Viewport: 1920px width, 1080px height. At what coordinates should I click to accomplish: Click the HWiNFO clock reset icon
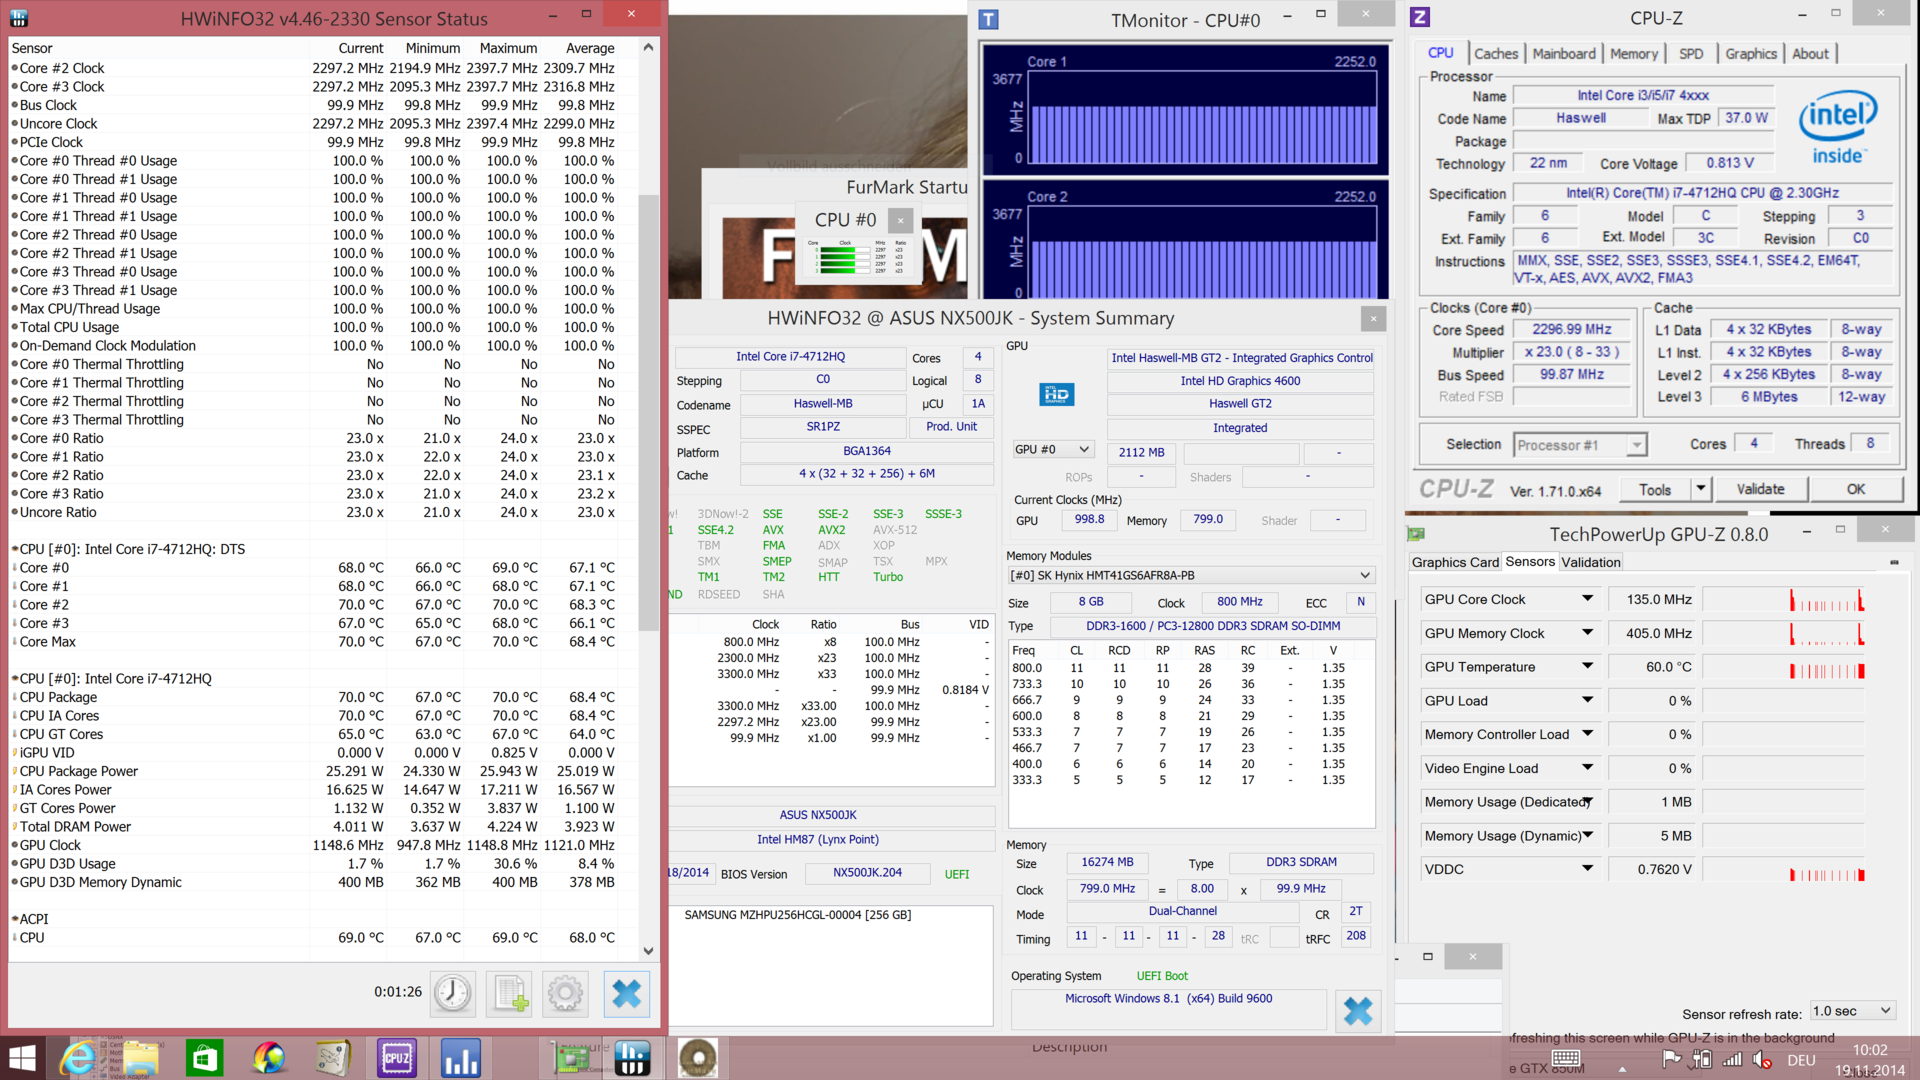(x=453, y=993)
